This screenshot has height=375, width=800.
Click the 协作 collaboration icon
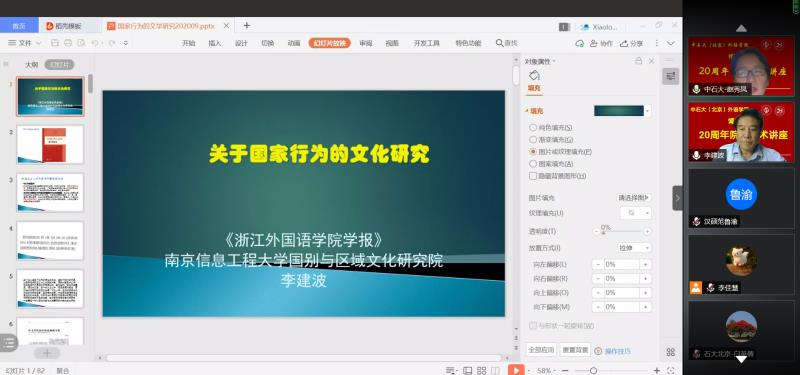pyautogui.click(x=601, y=43)
